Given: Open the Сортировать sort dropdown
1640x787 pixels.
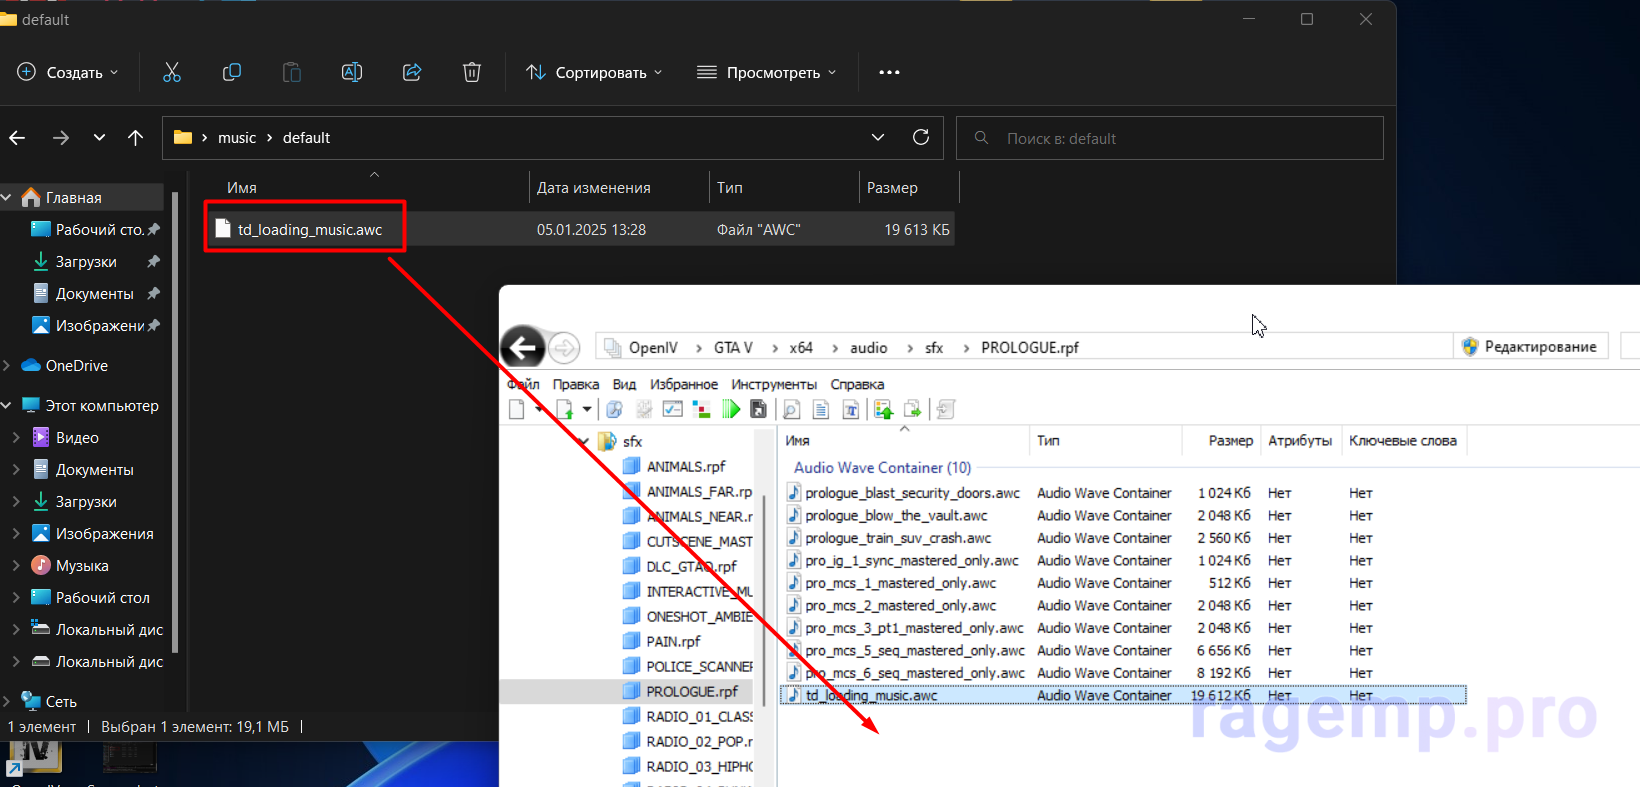Looking at the screenshot, I should [594, 72].
